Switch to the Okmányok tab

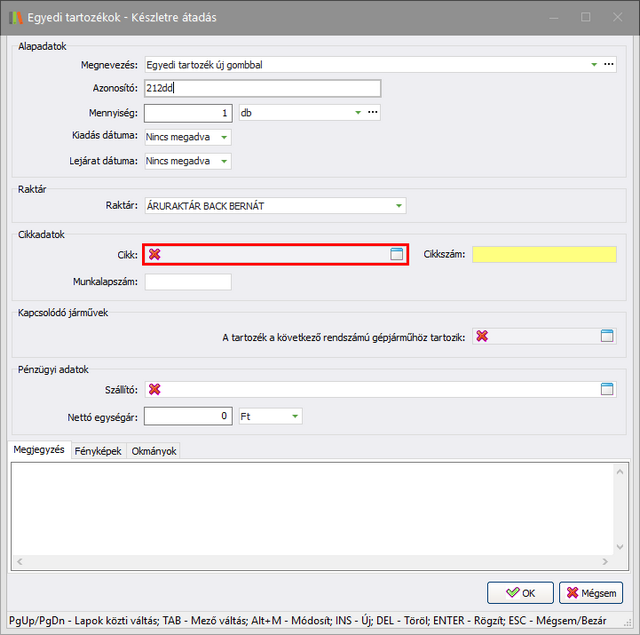pyautogui.click(x=154, y=451)
